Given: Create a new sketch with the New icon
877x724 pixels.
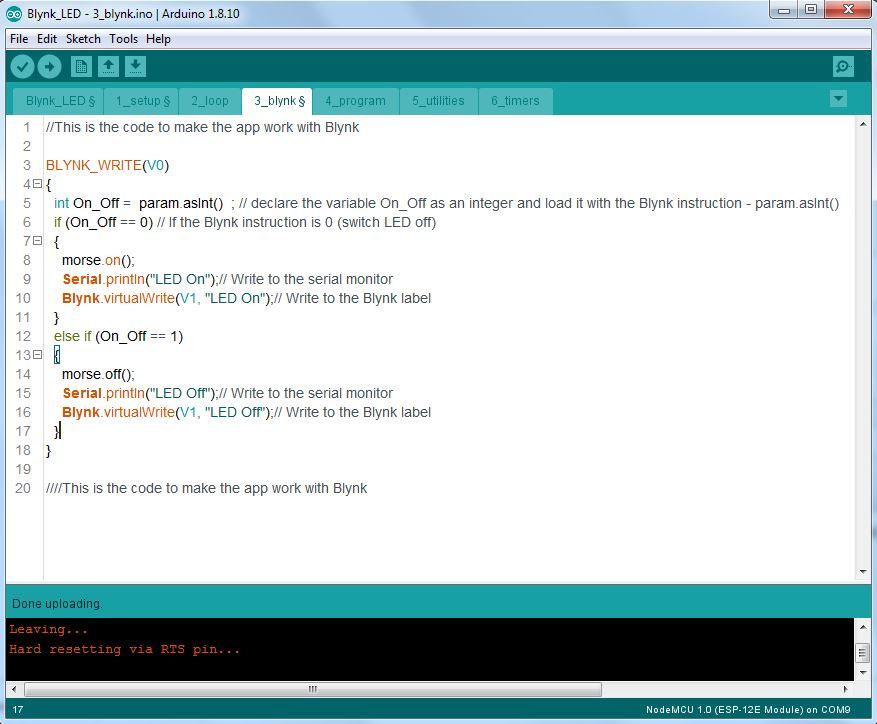Looking at the screenshot, I should click(81, 67).
